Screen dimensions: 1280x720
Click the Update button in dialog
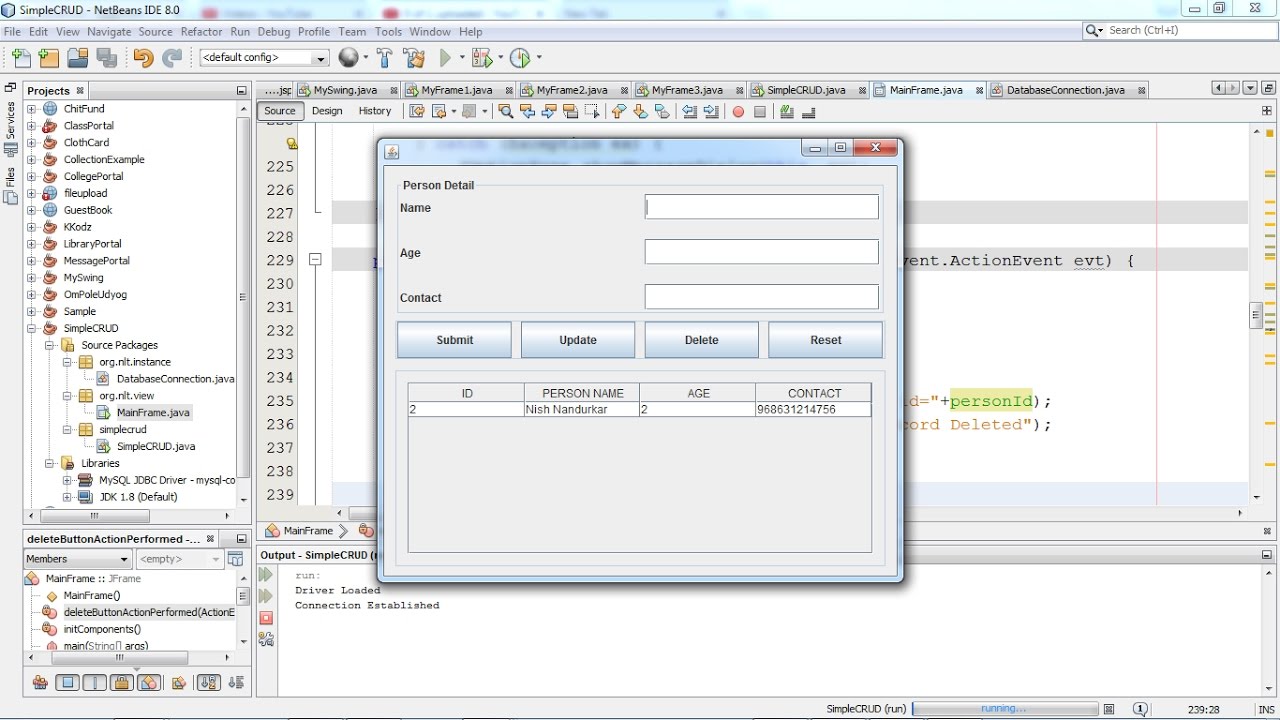[x=578, y=340]
